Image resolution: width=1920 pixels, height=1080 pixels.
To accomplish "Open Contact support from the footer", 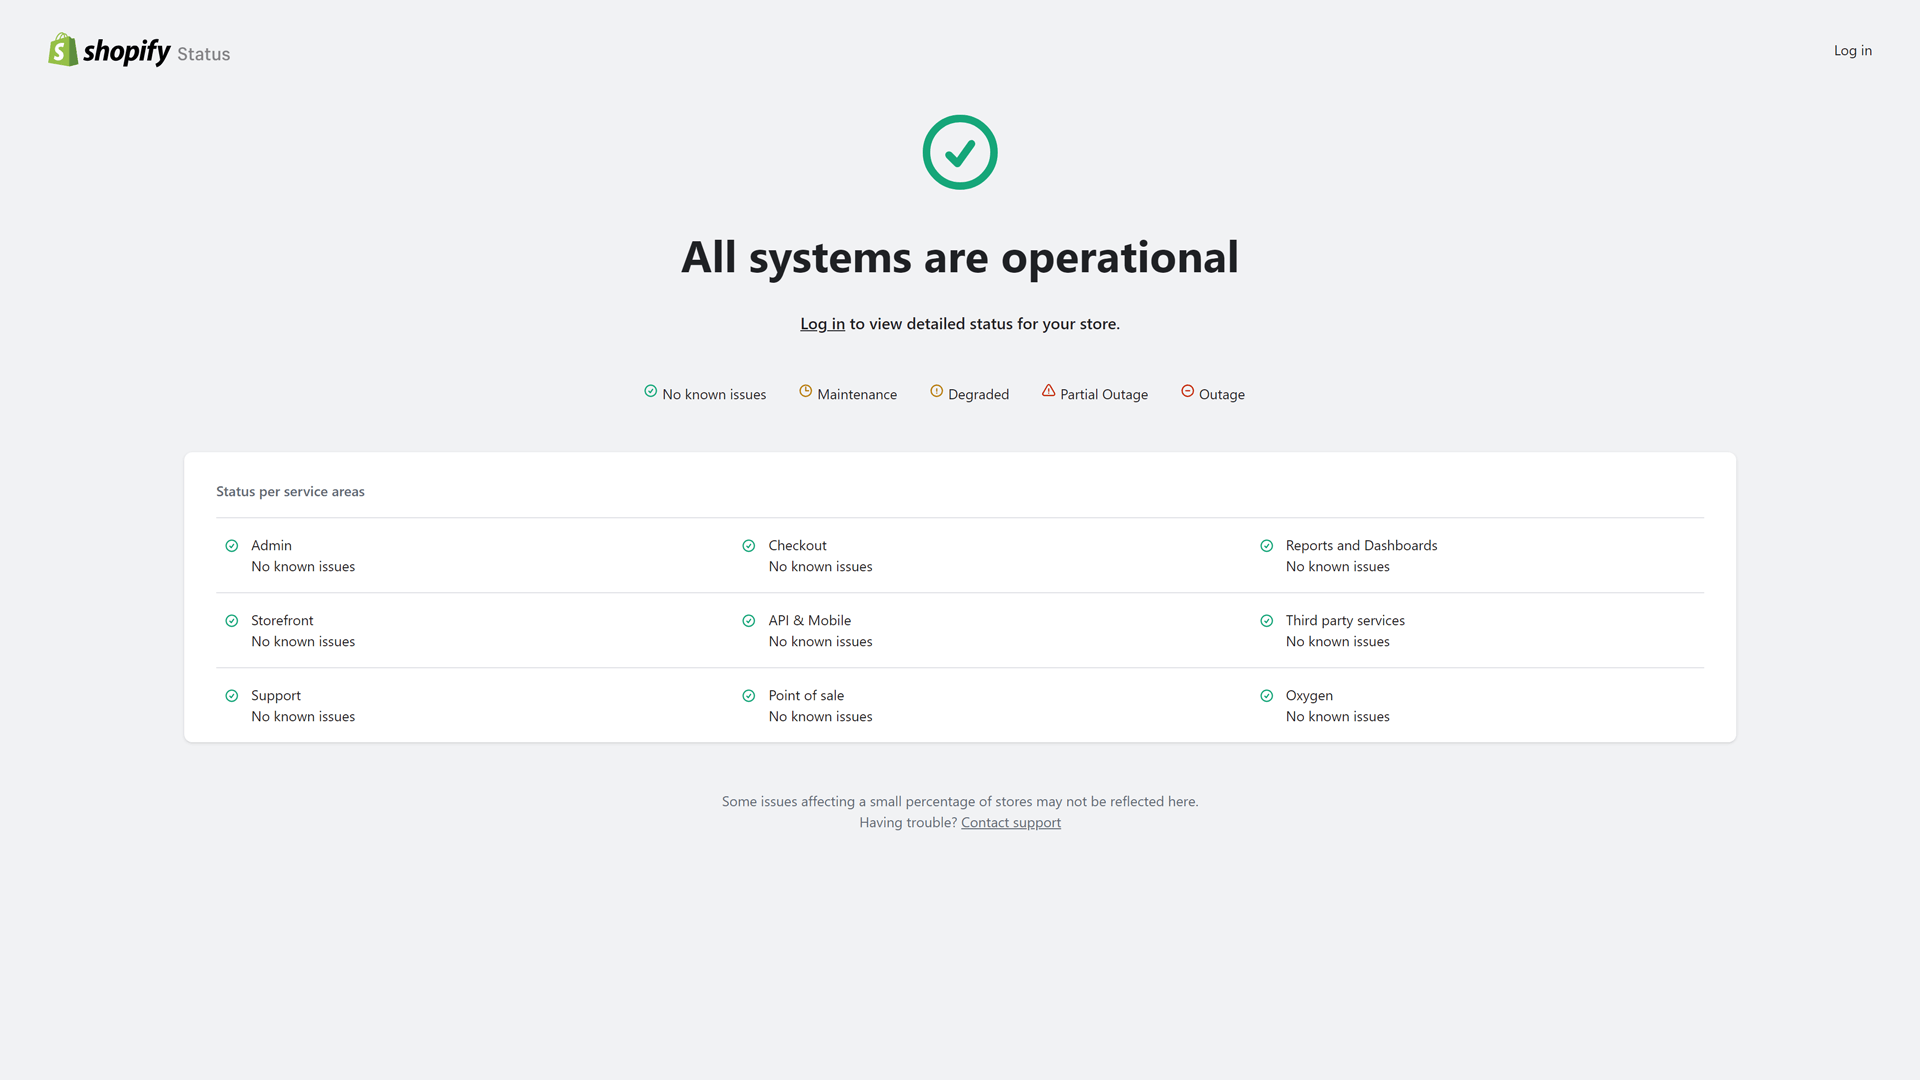I will click(x=1010, y=822).
